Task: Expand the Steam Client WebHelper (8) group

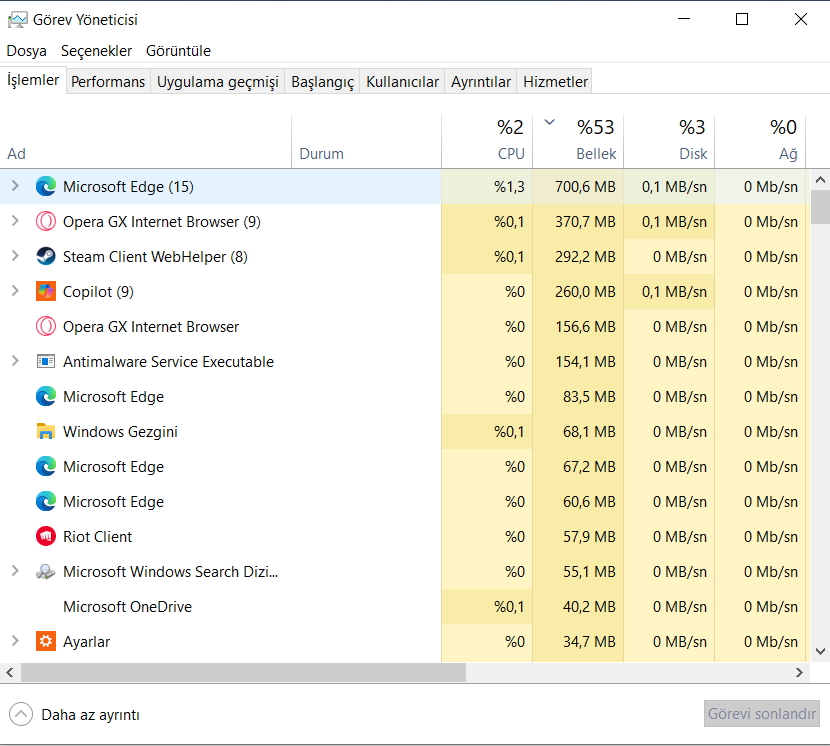Action: (x=15, y=256)
